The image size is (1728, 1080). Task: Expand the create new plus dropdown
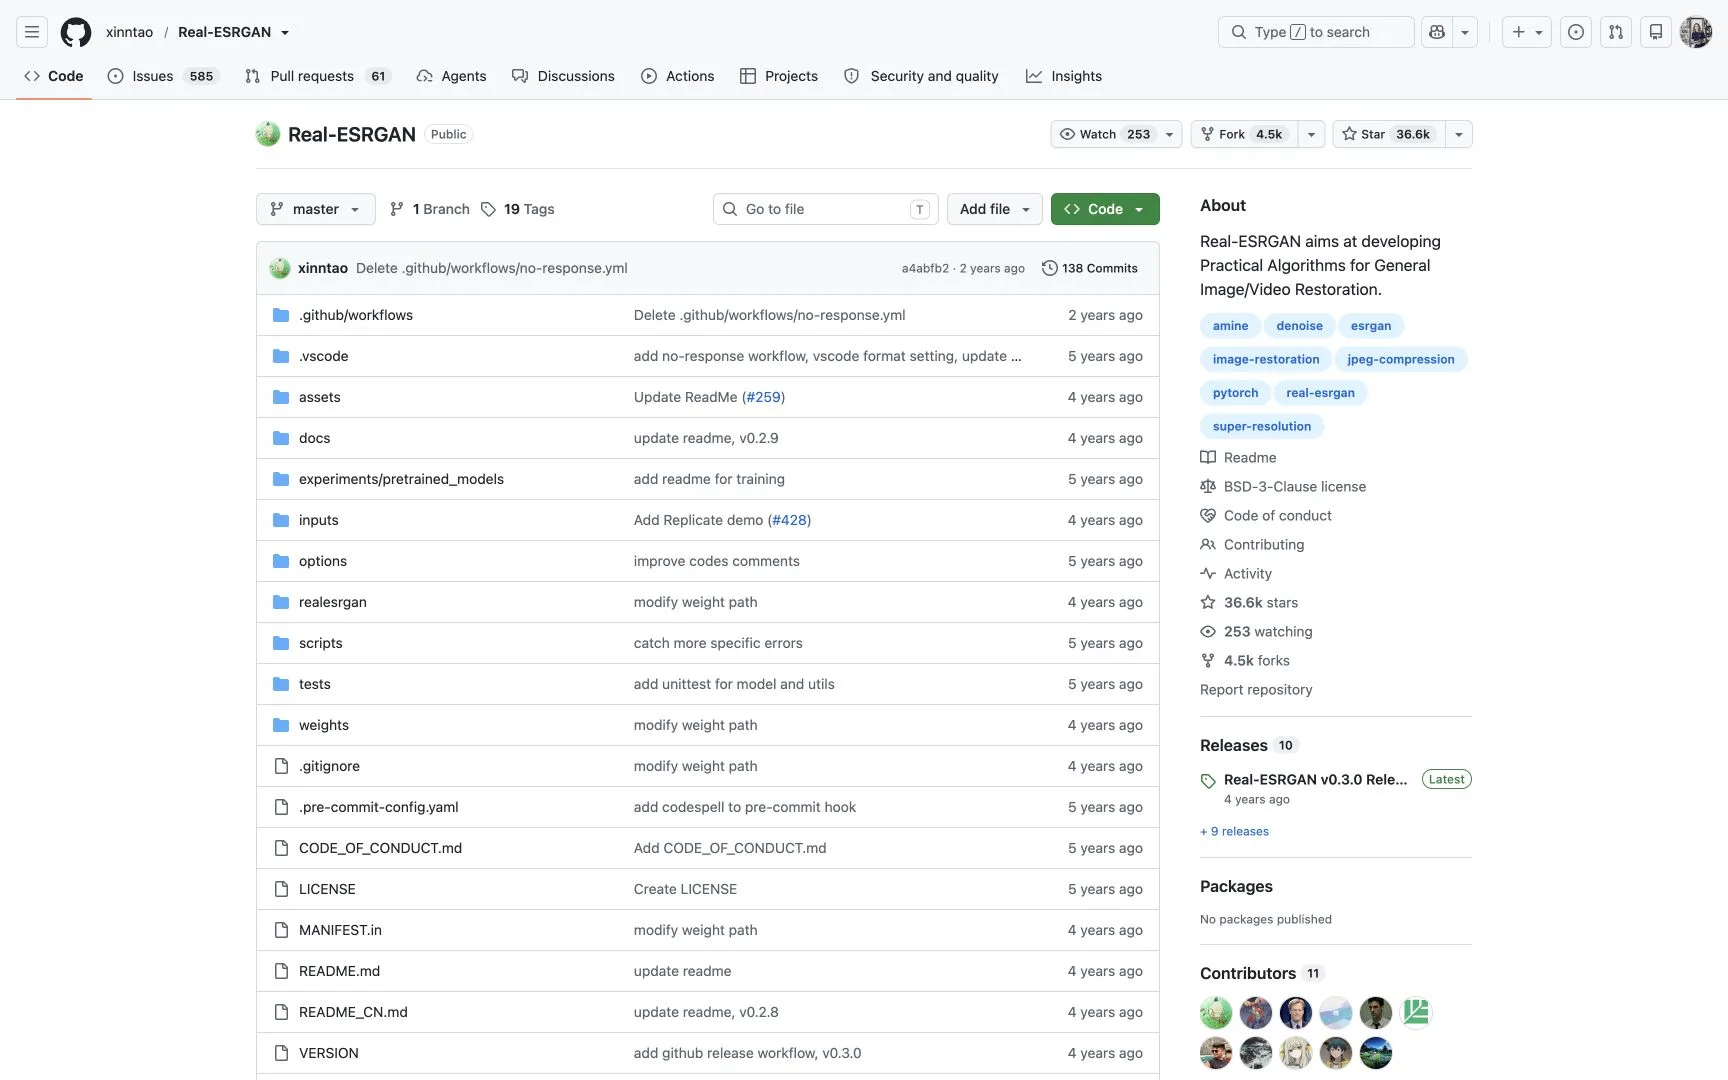1527,32
